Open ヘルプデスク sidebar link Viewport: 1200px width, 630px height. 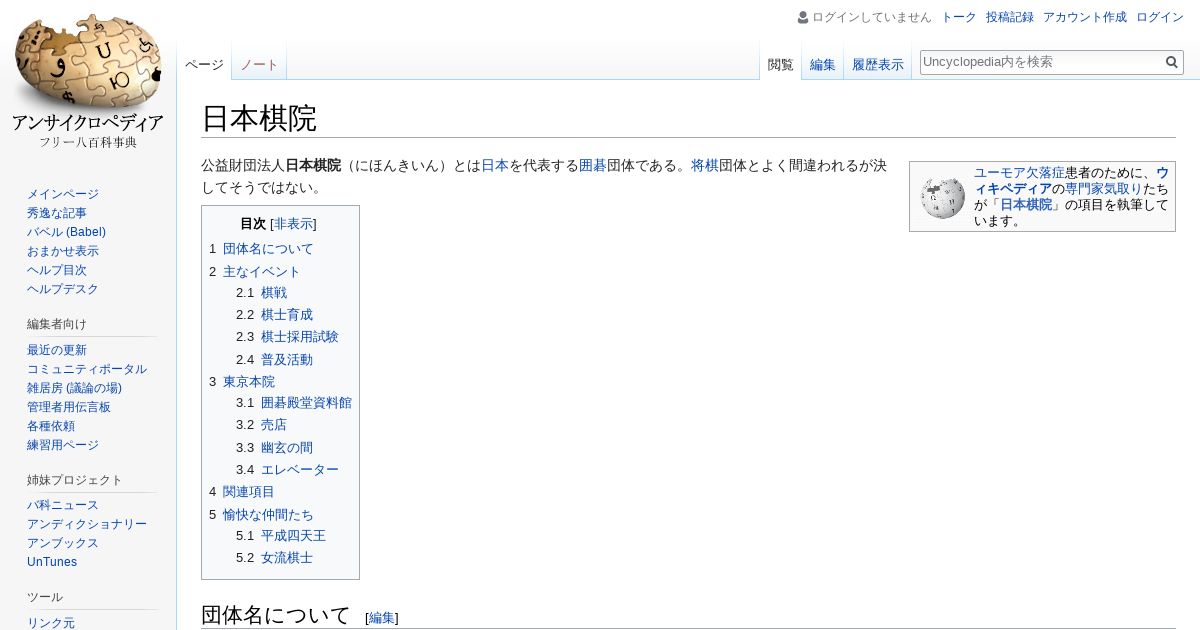(63, 289)
